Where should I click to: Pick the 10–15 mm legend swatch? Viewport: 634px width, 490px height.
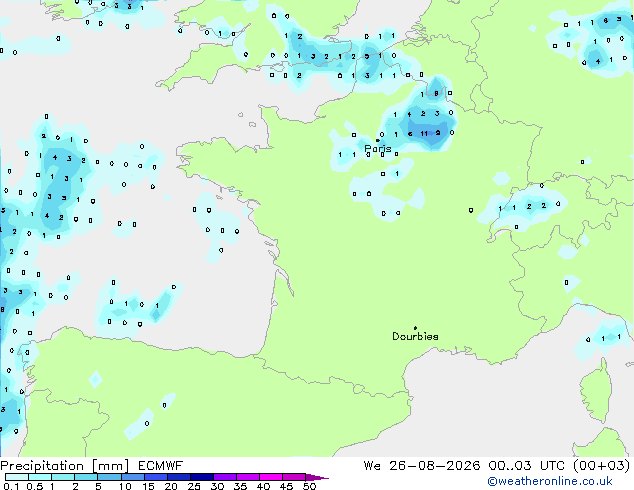coord(132,477)
